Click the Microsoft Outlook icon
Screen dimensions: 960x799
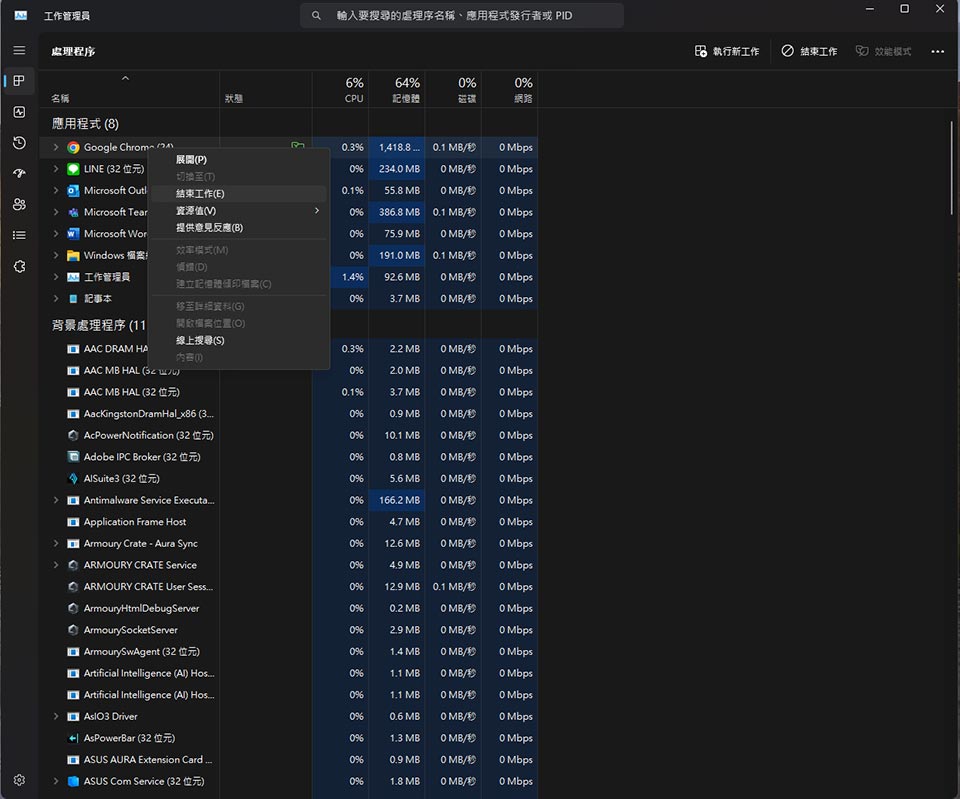(73, 190)
